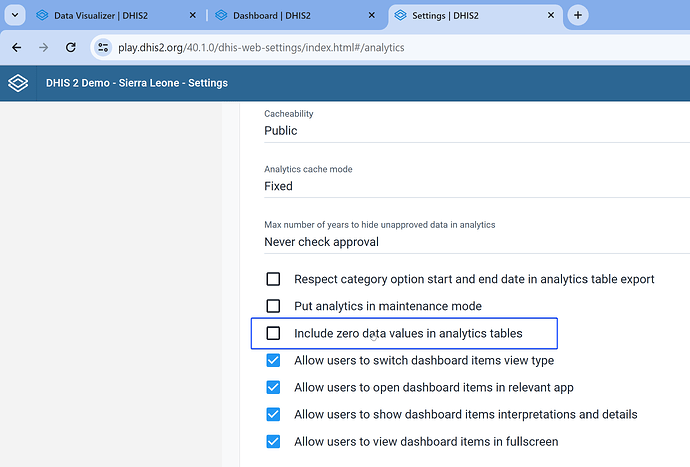Click the browser forward arrow
Screen dimensions: 690x467
[44, 48]
